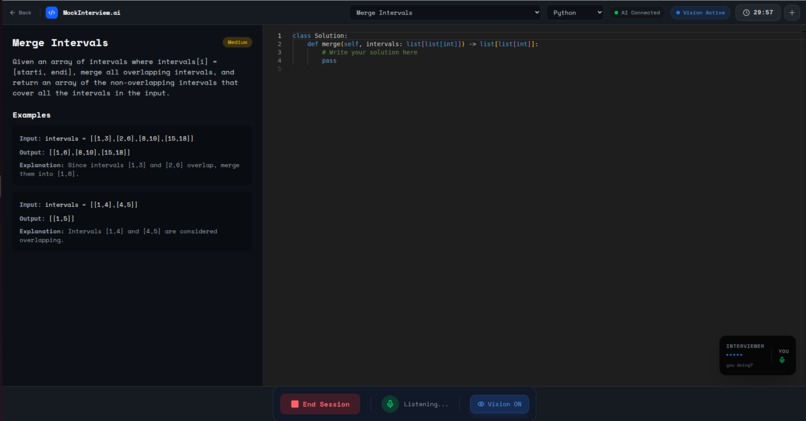This screenshot has width=806, height=421.
Task: Click the green mic icon under YOU
Action: pyautogui.click(x=782, y=360)
